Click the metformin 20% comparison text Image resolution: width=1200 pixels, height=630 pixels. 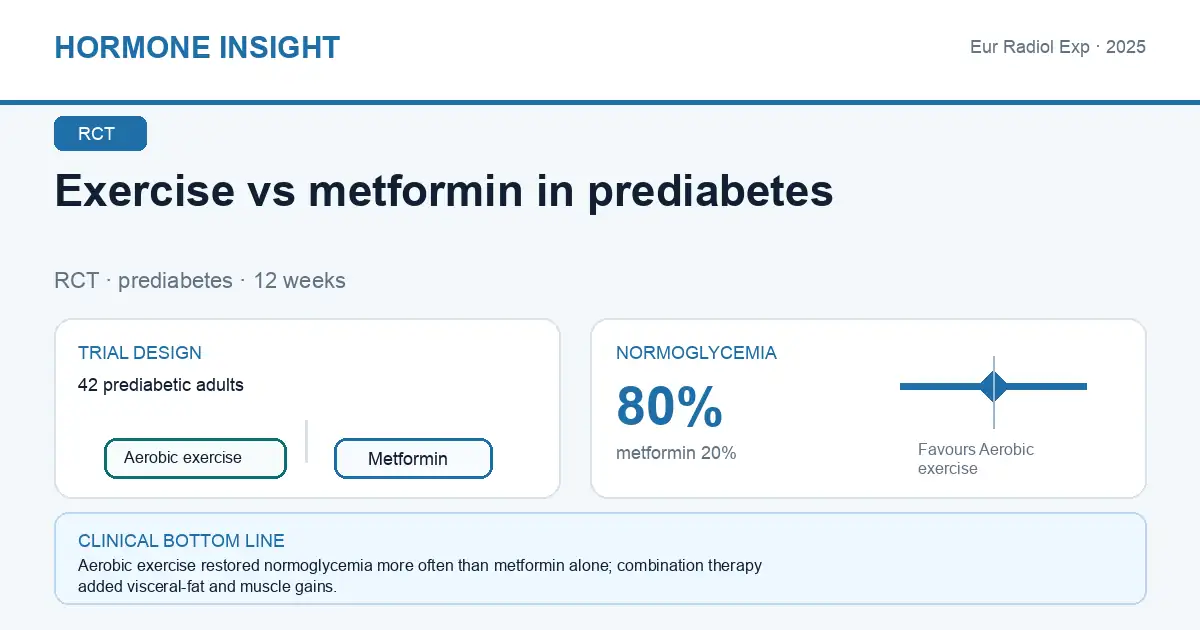(x=676, y=453)
